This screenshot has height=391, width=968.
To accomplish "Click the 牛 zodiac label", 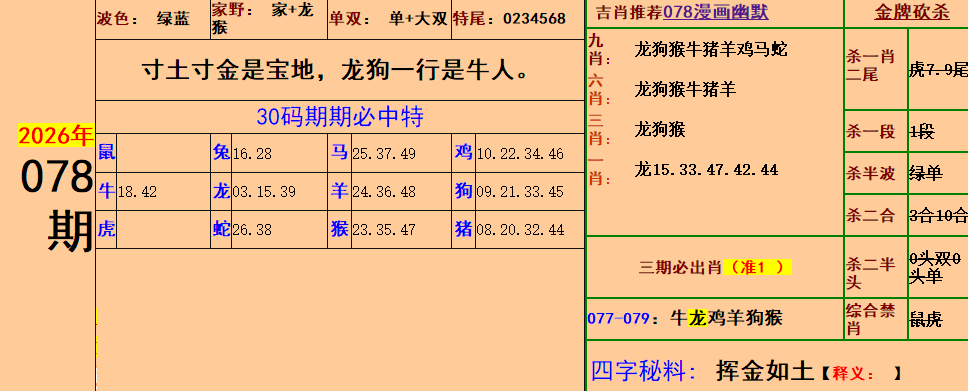I will pyautogui.click(x=106, y=191).
